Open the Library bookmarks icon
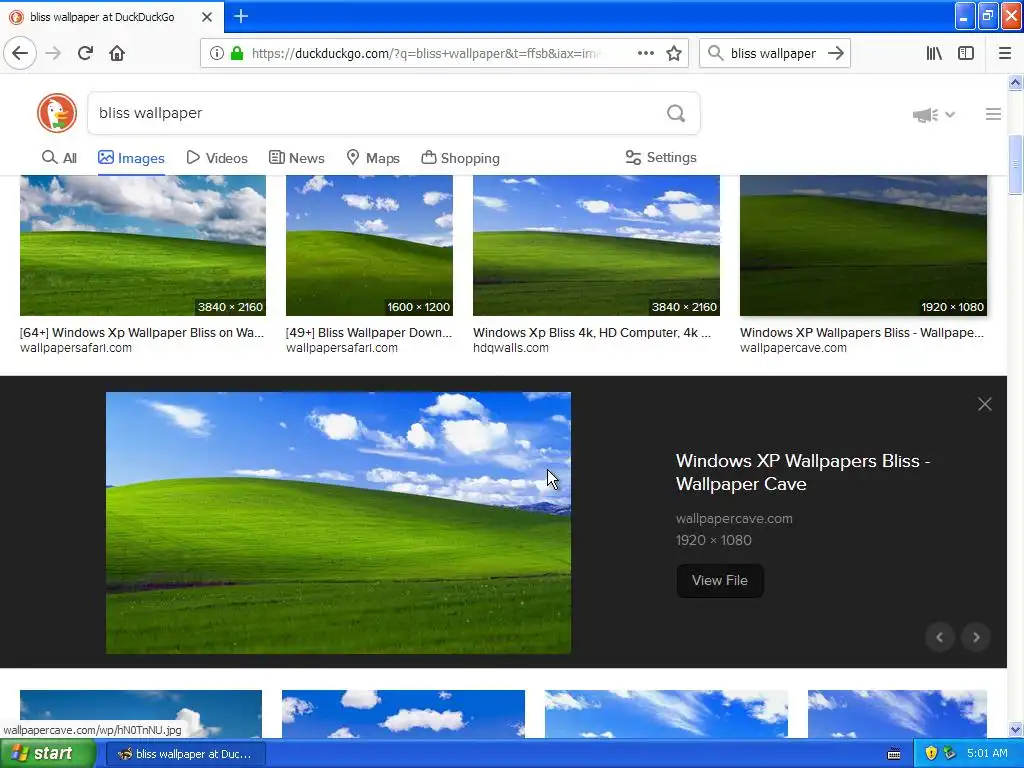Screen dimensions: 1024x768 click(934, 53)
